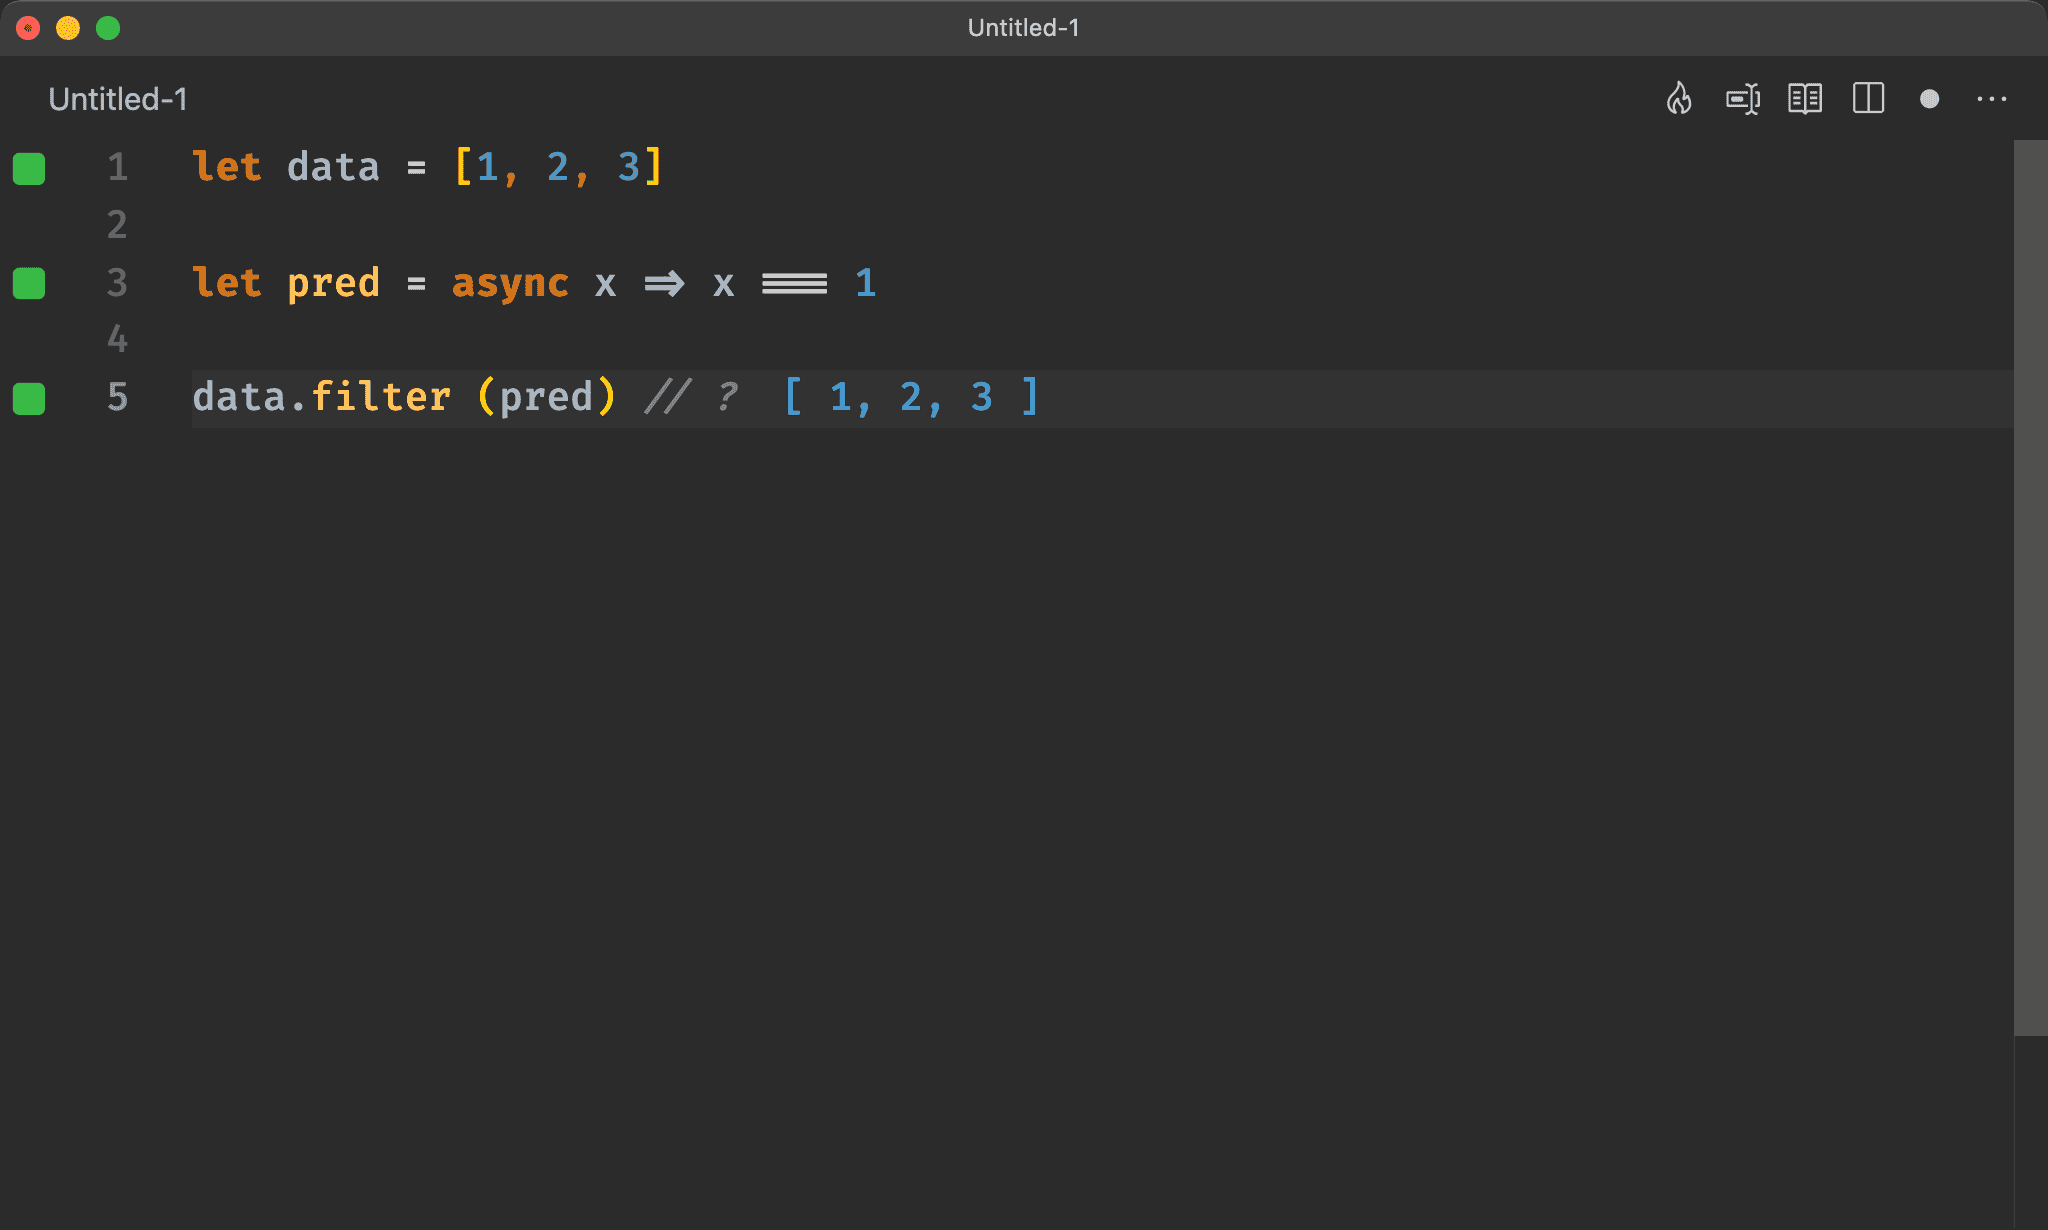2048x1230 pixels.
Task: Click line number 2 in the gutter
Action: (x=117, y=225)
